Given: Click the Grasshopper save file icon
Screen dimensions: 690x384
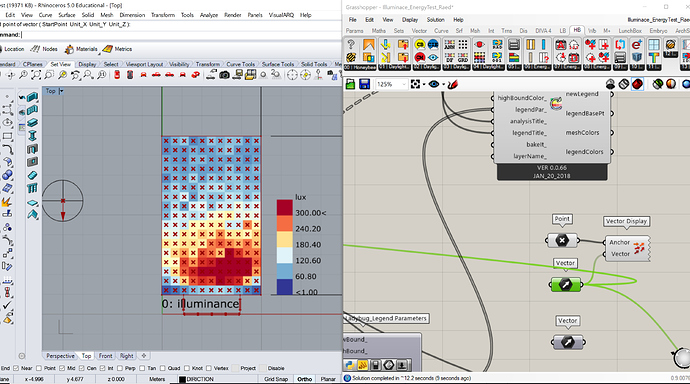Looking at the screenshot, I should point(364,84).
